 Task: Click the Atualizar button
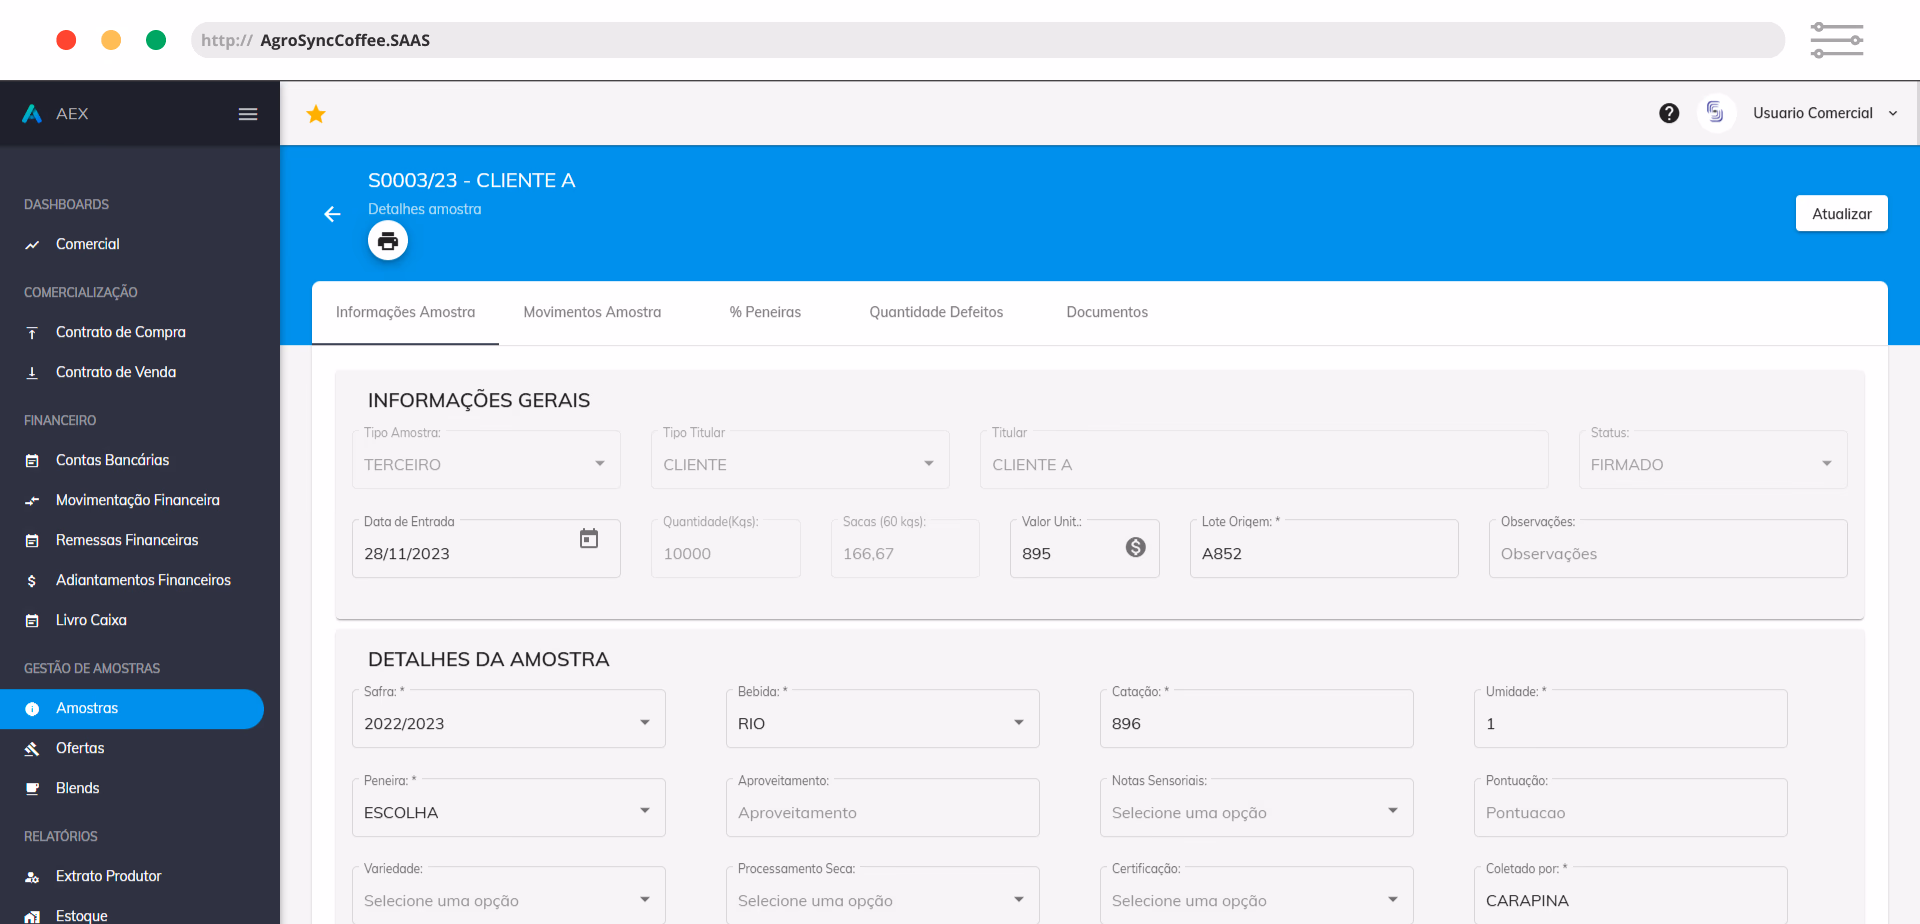coord(1841,213)
